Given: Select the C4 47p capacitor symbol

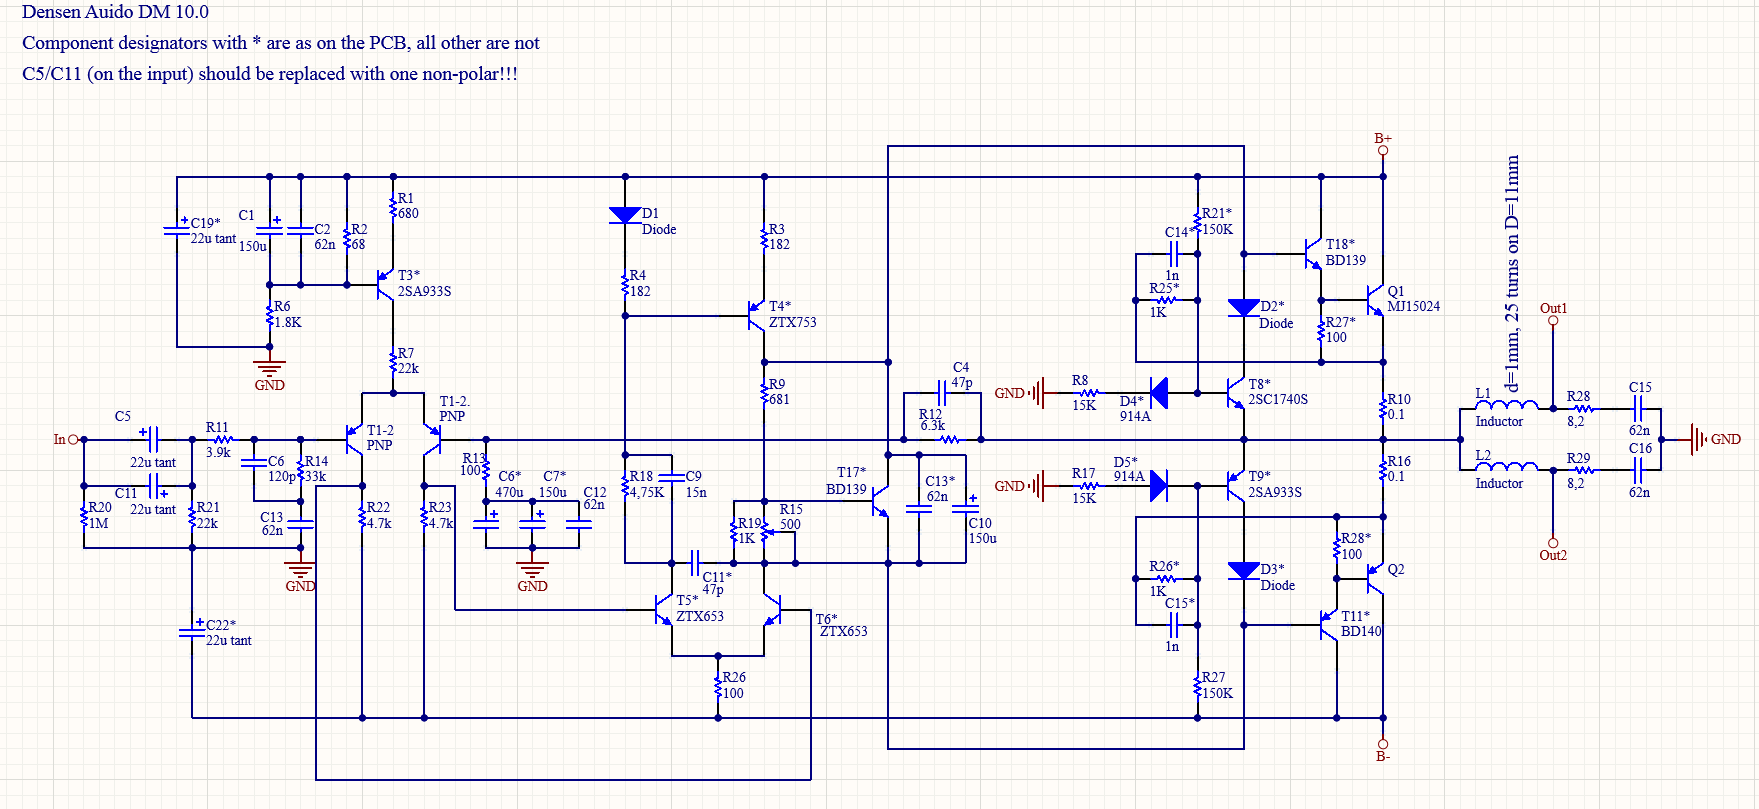Looking at the screenshot, I should coord(942,393).
